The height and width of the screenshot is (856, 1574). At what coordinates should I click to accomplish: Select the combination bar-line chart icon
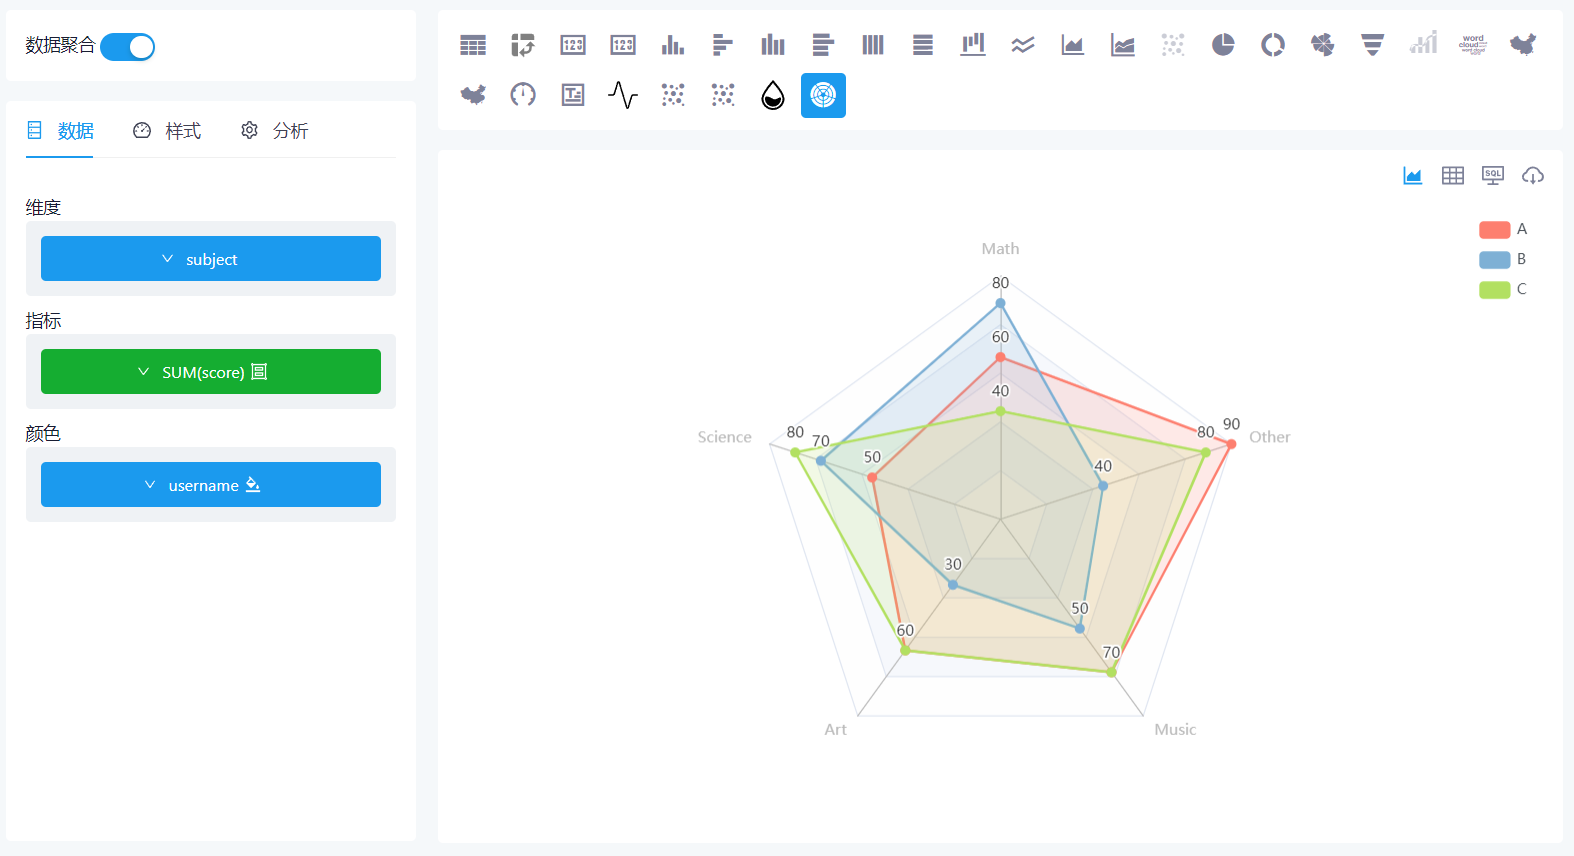973,45
